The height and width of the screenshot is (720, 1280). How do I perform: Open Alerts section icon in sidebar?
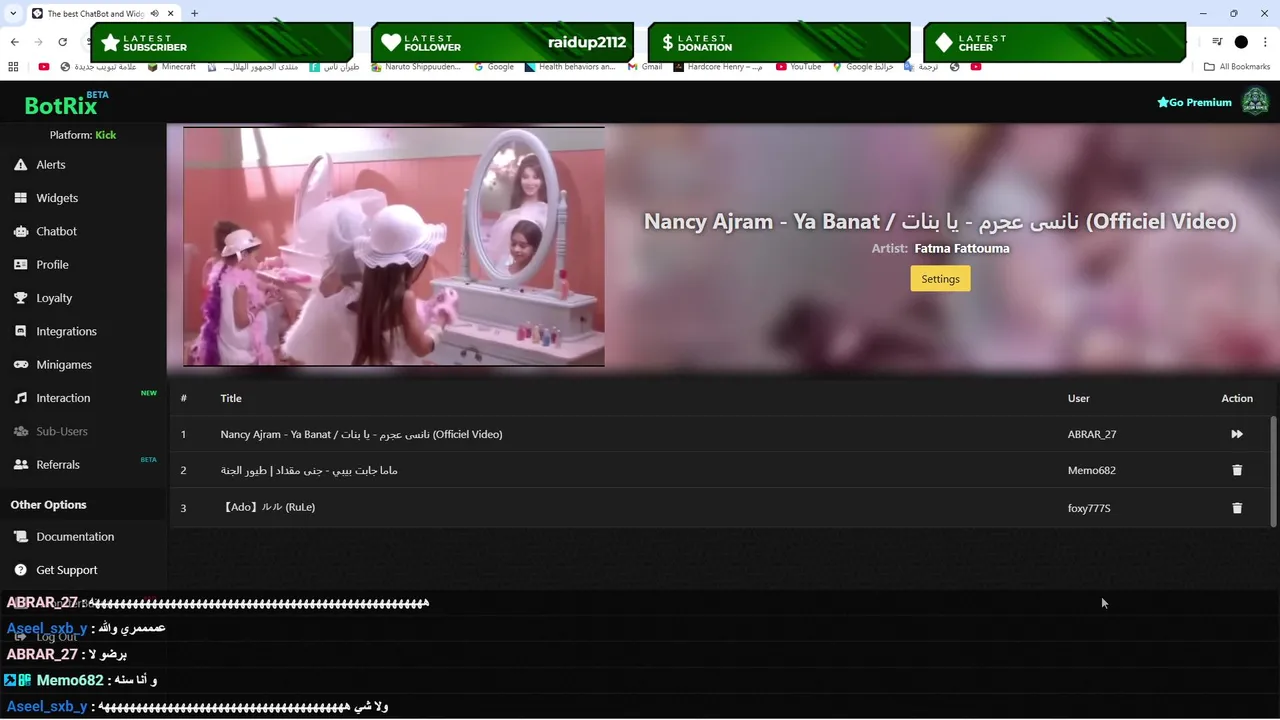click(20, 165)
